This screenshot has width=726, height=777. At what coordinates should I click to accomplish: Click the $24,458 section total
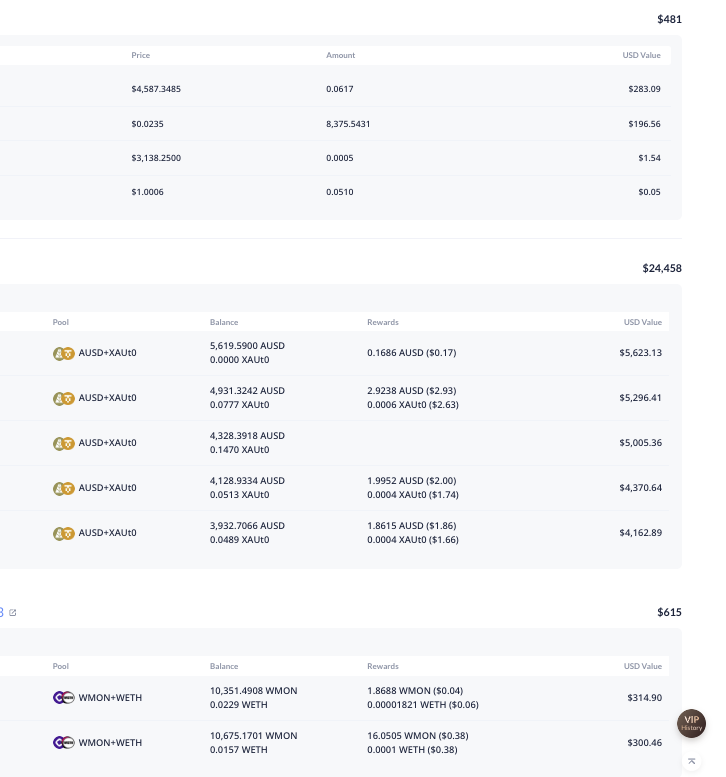(662, 268)
